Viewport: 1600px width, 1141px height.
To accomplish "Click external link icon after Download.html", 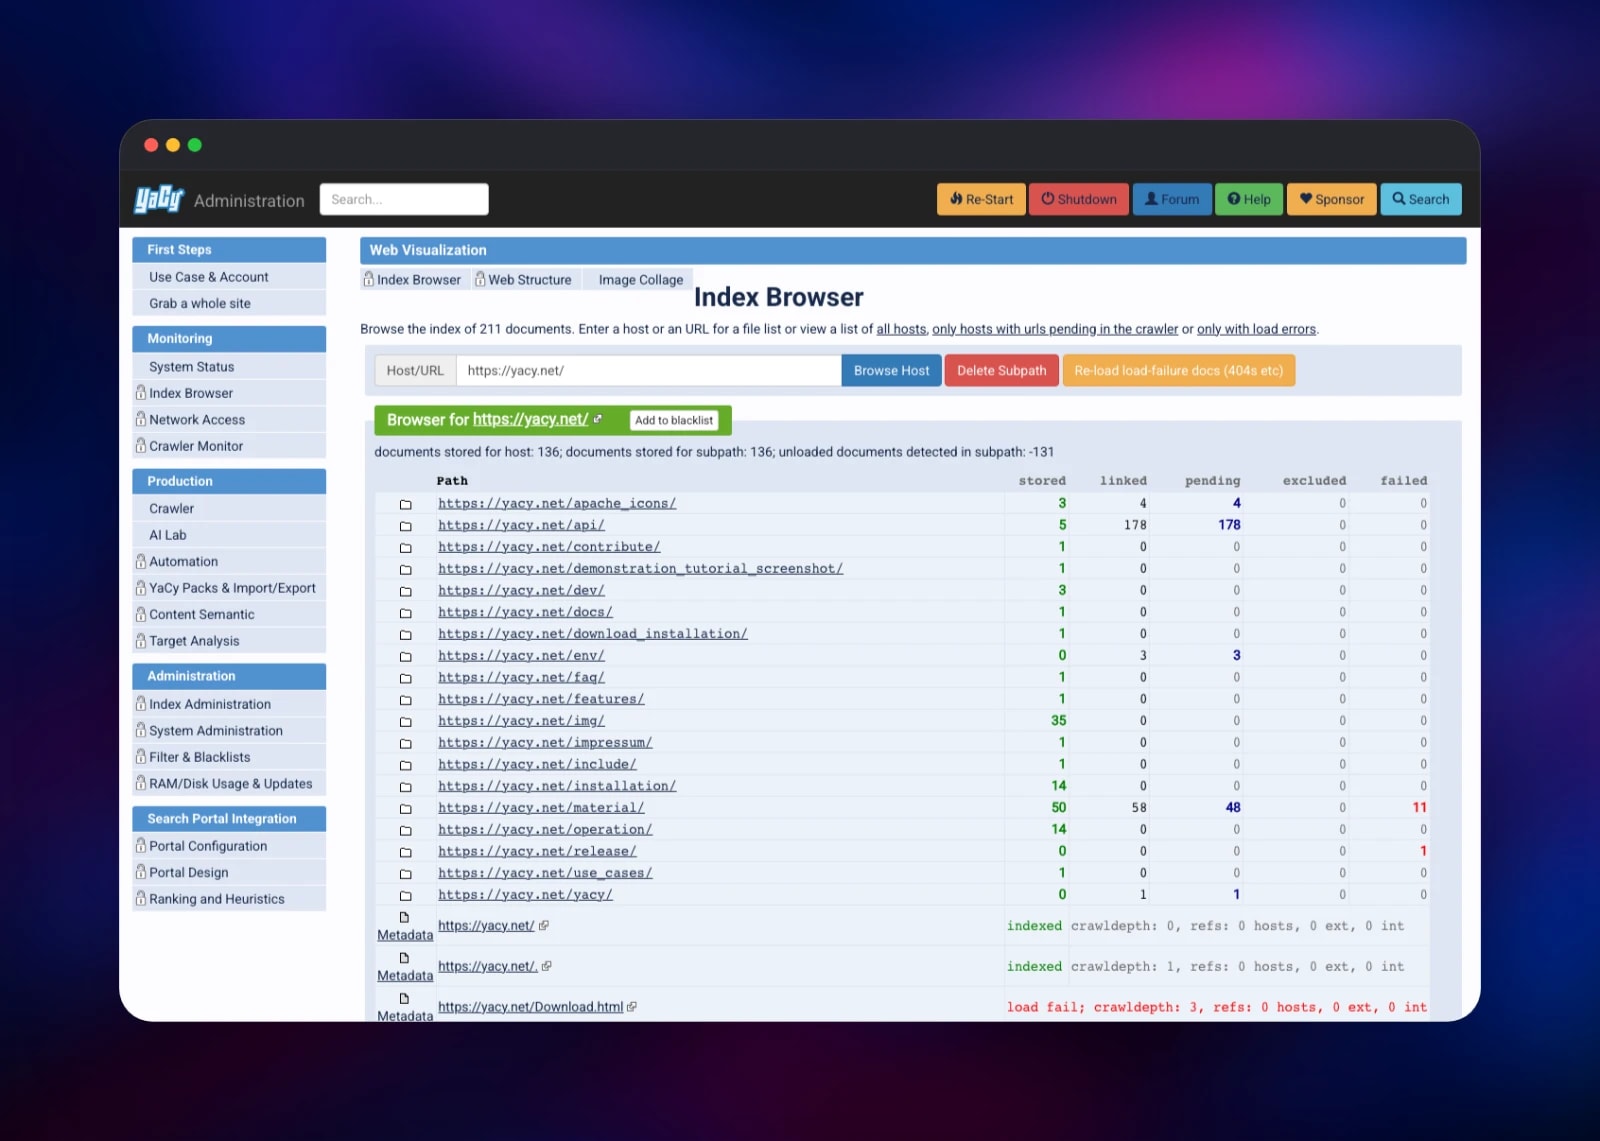I will 632,1007.
